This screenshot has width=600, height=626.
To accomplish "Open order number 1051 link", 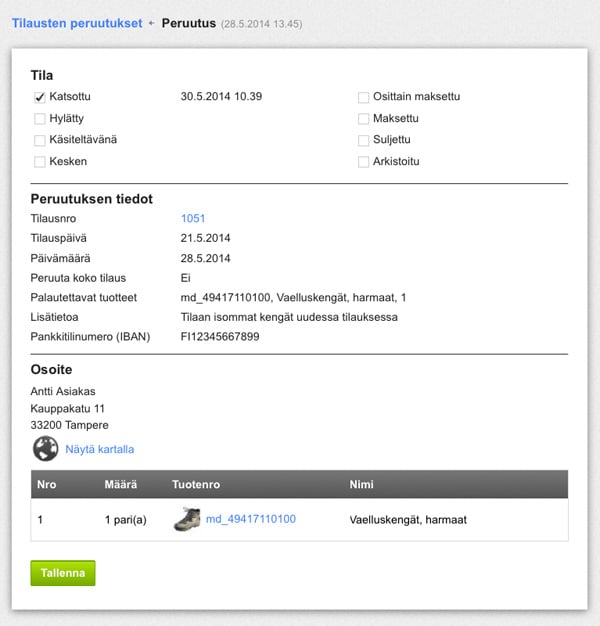I will pos(193,218).
